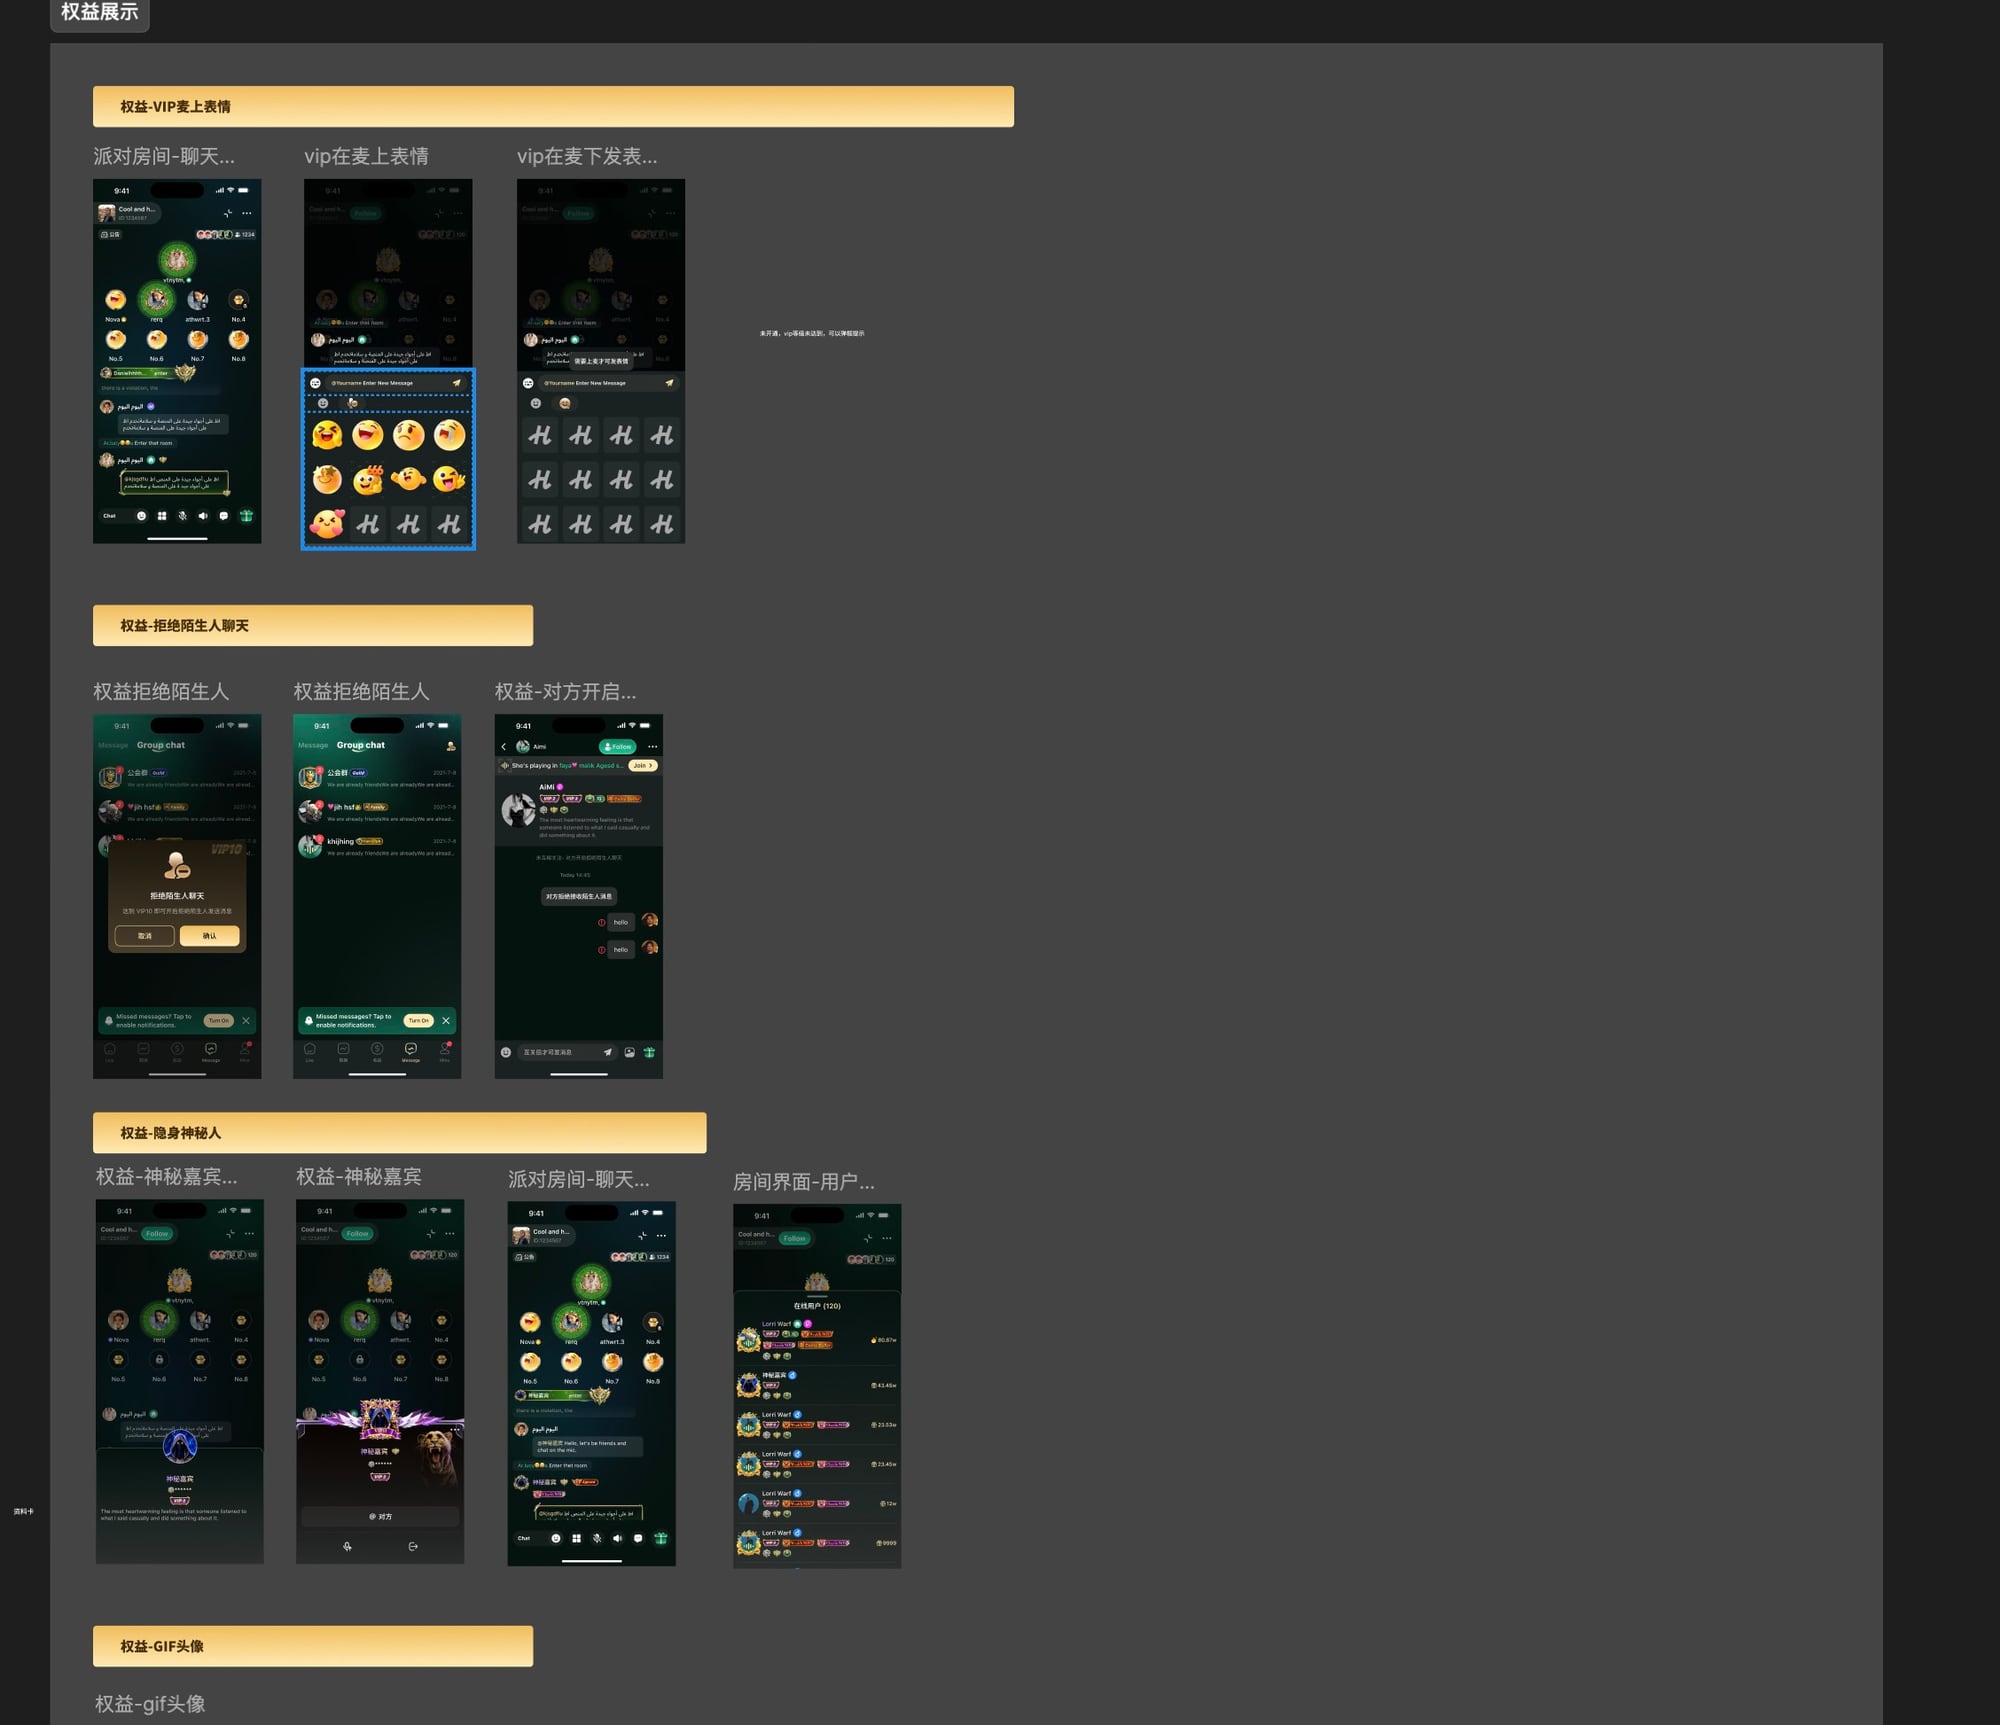This screenshot has height=1725, width=2000.
Task: Click the green gift icon in the Aimi chat input bar
Action: pyautogui.click(x=649, y=1052)
